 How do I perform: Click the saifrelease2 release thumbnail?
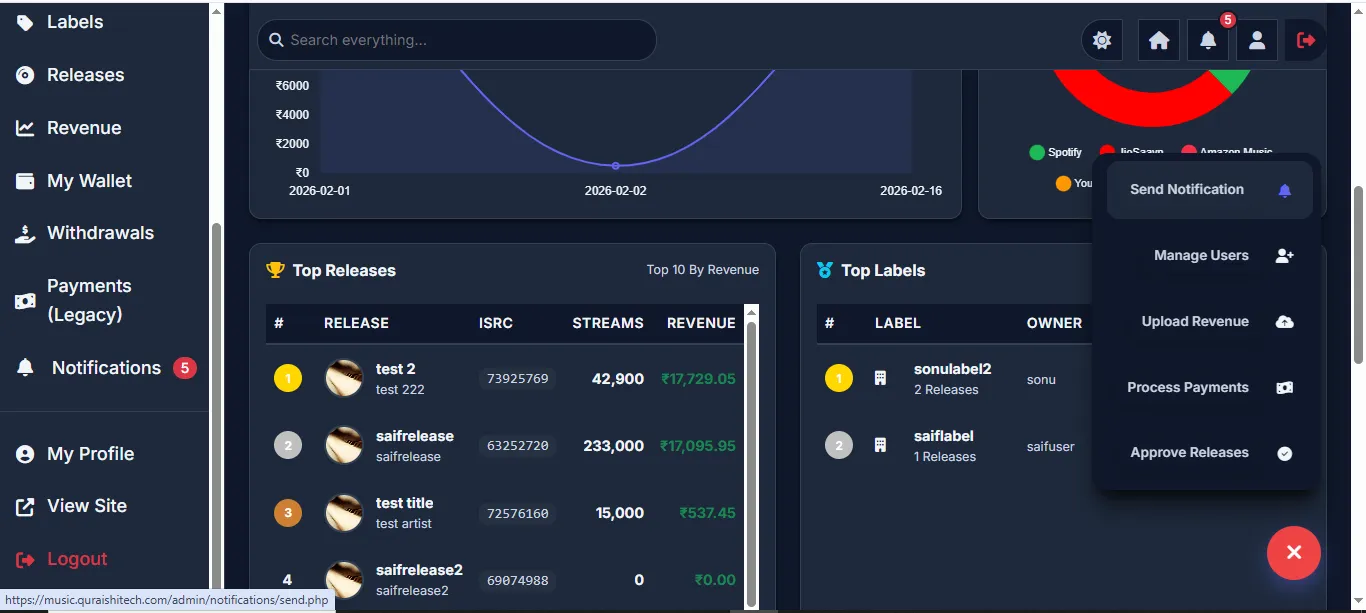tap(344, 580)
